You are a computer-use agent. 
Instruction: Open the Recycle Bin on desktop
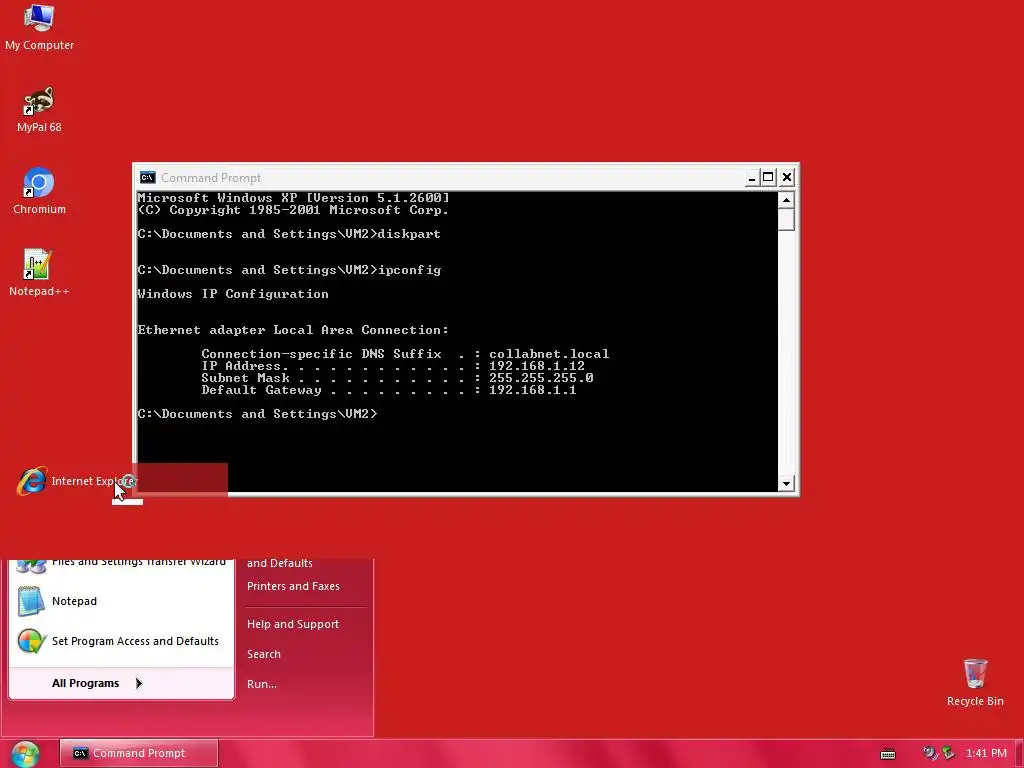[x=975, y=682]
